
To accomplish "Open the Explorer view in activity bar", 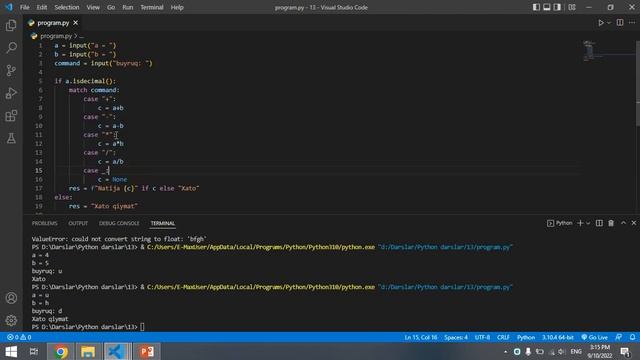I will [x=11, y=25].
